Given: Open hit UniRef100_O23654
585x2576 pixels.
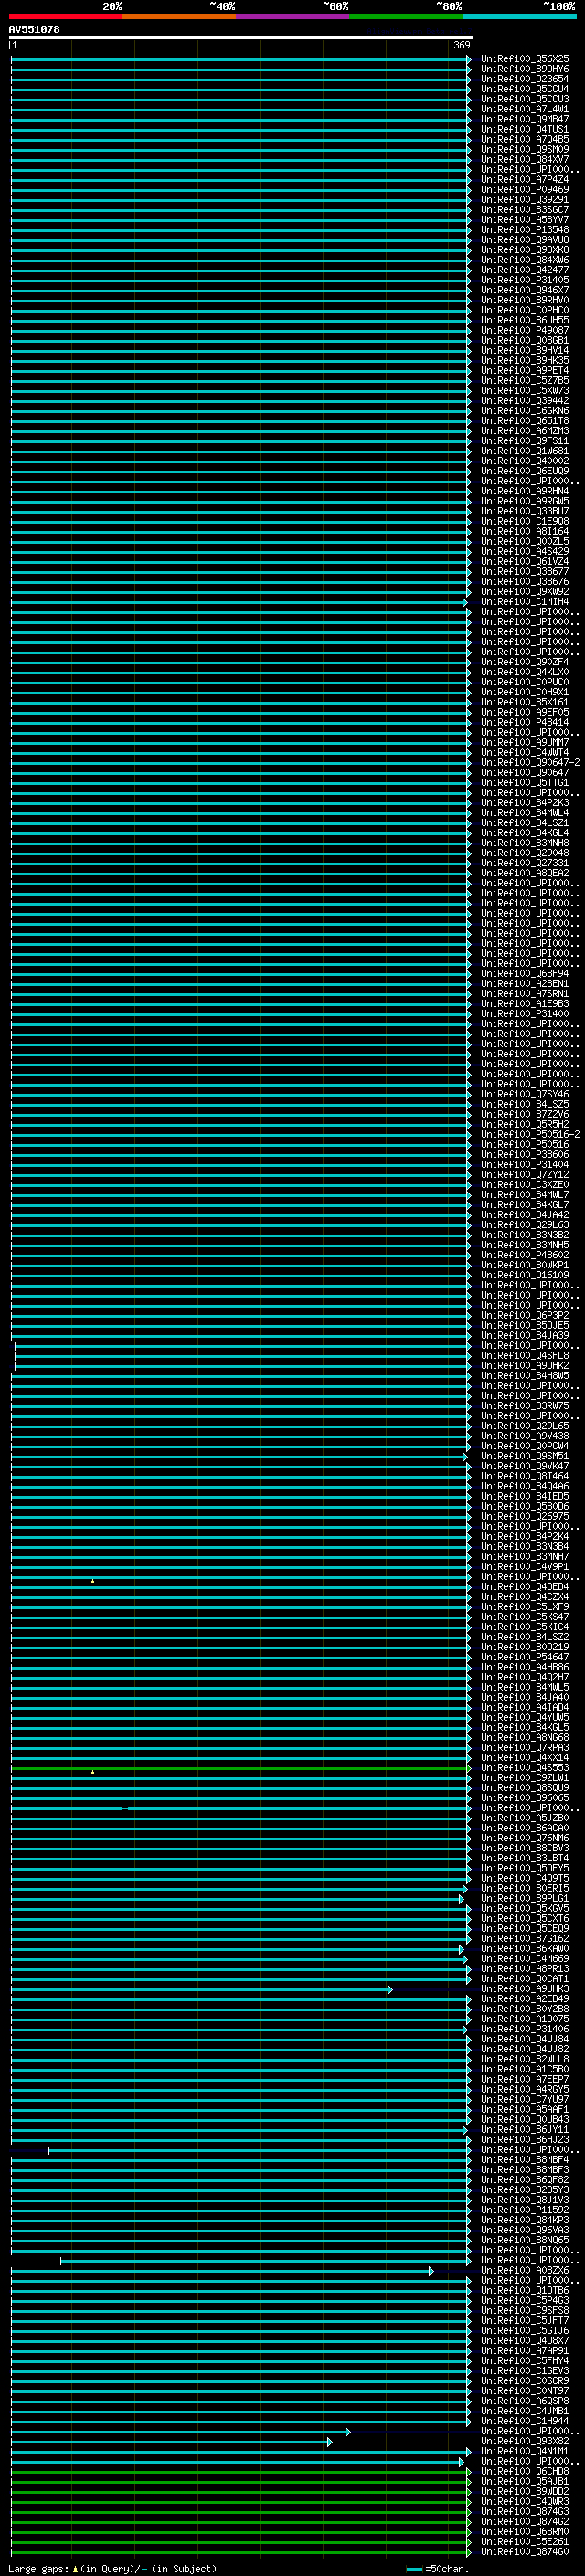Looking at the screenshot, I should point(524,79).
